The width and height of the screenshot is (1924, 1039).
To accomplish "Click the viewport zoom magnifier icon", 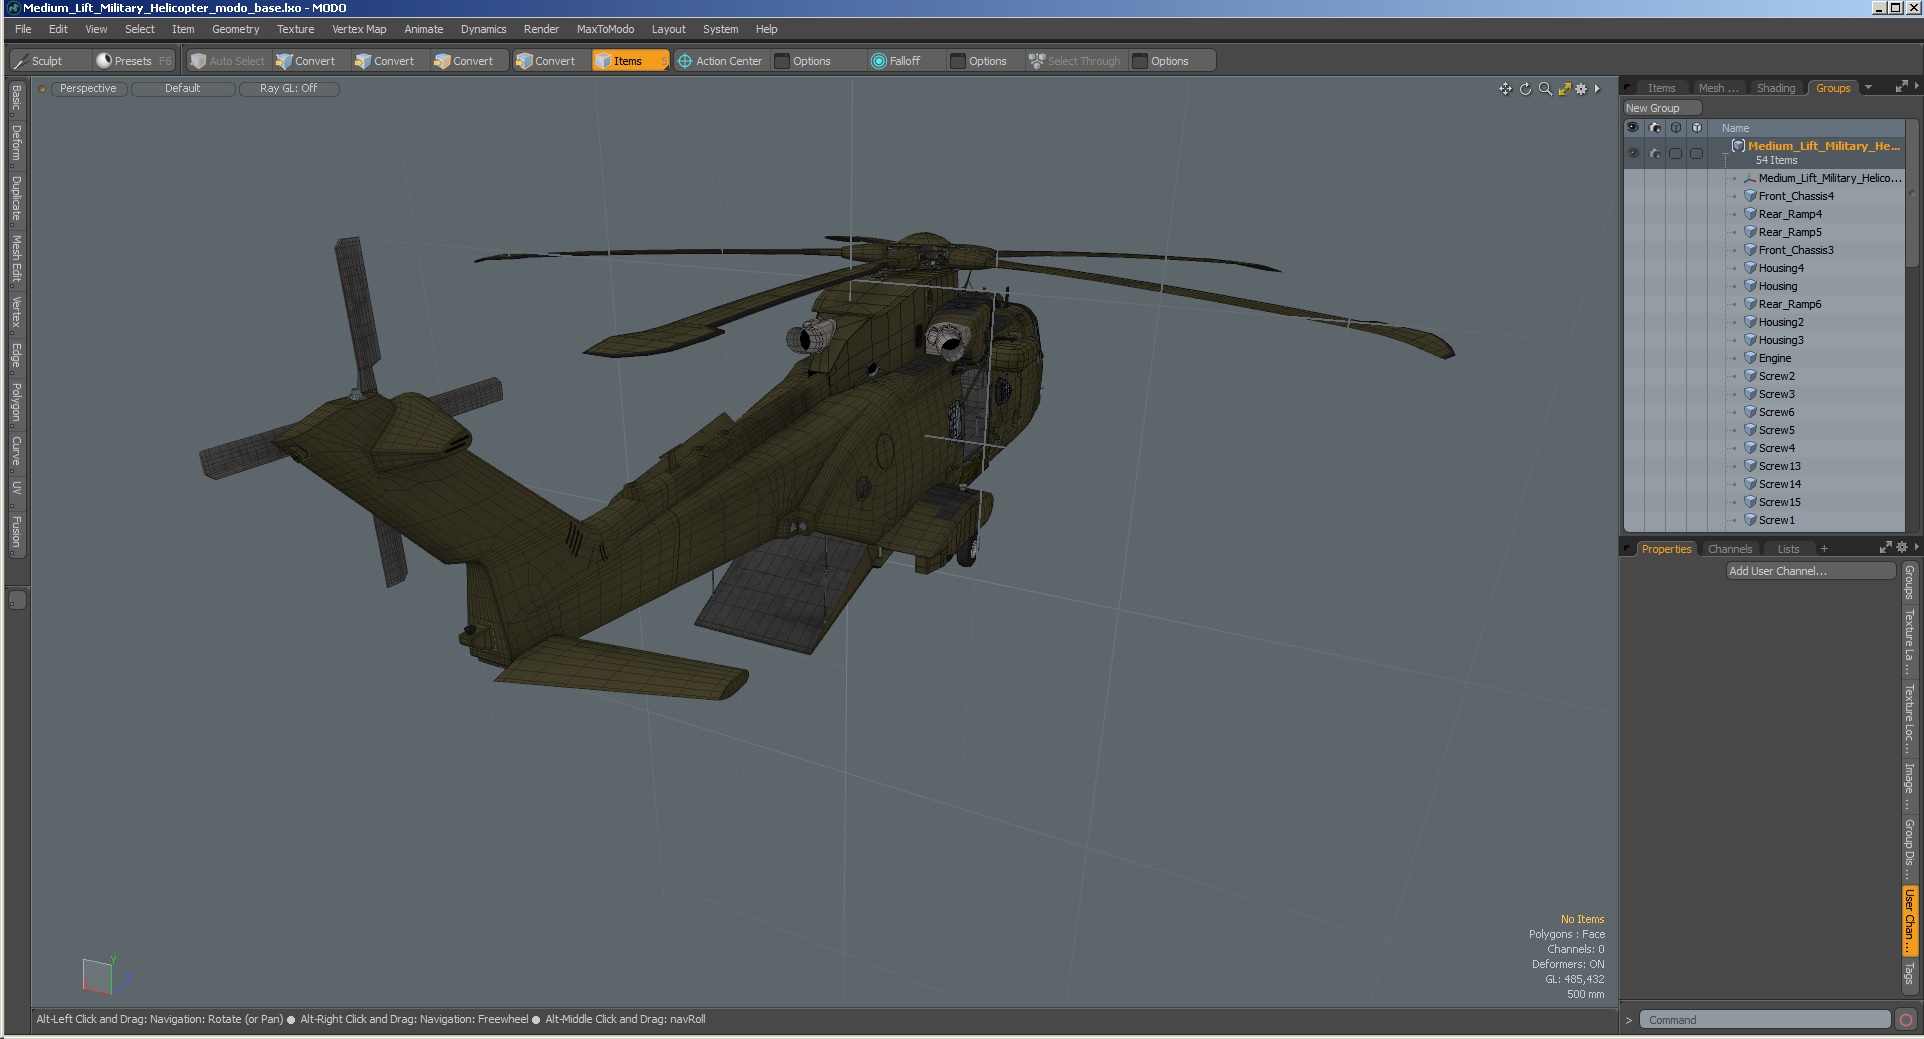I will click(1545, 89).
